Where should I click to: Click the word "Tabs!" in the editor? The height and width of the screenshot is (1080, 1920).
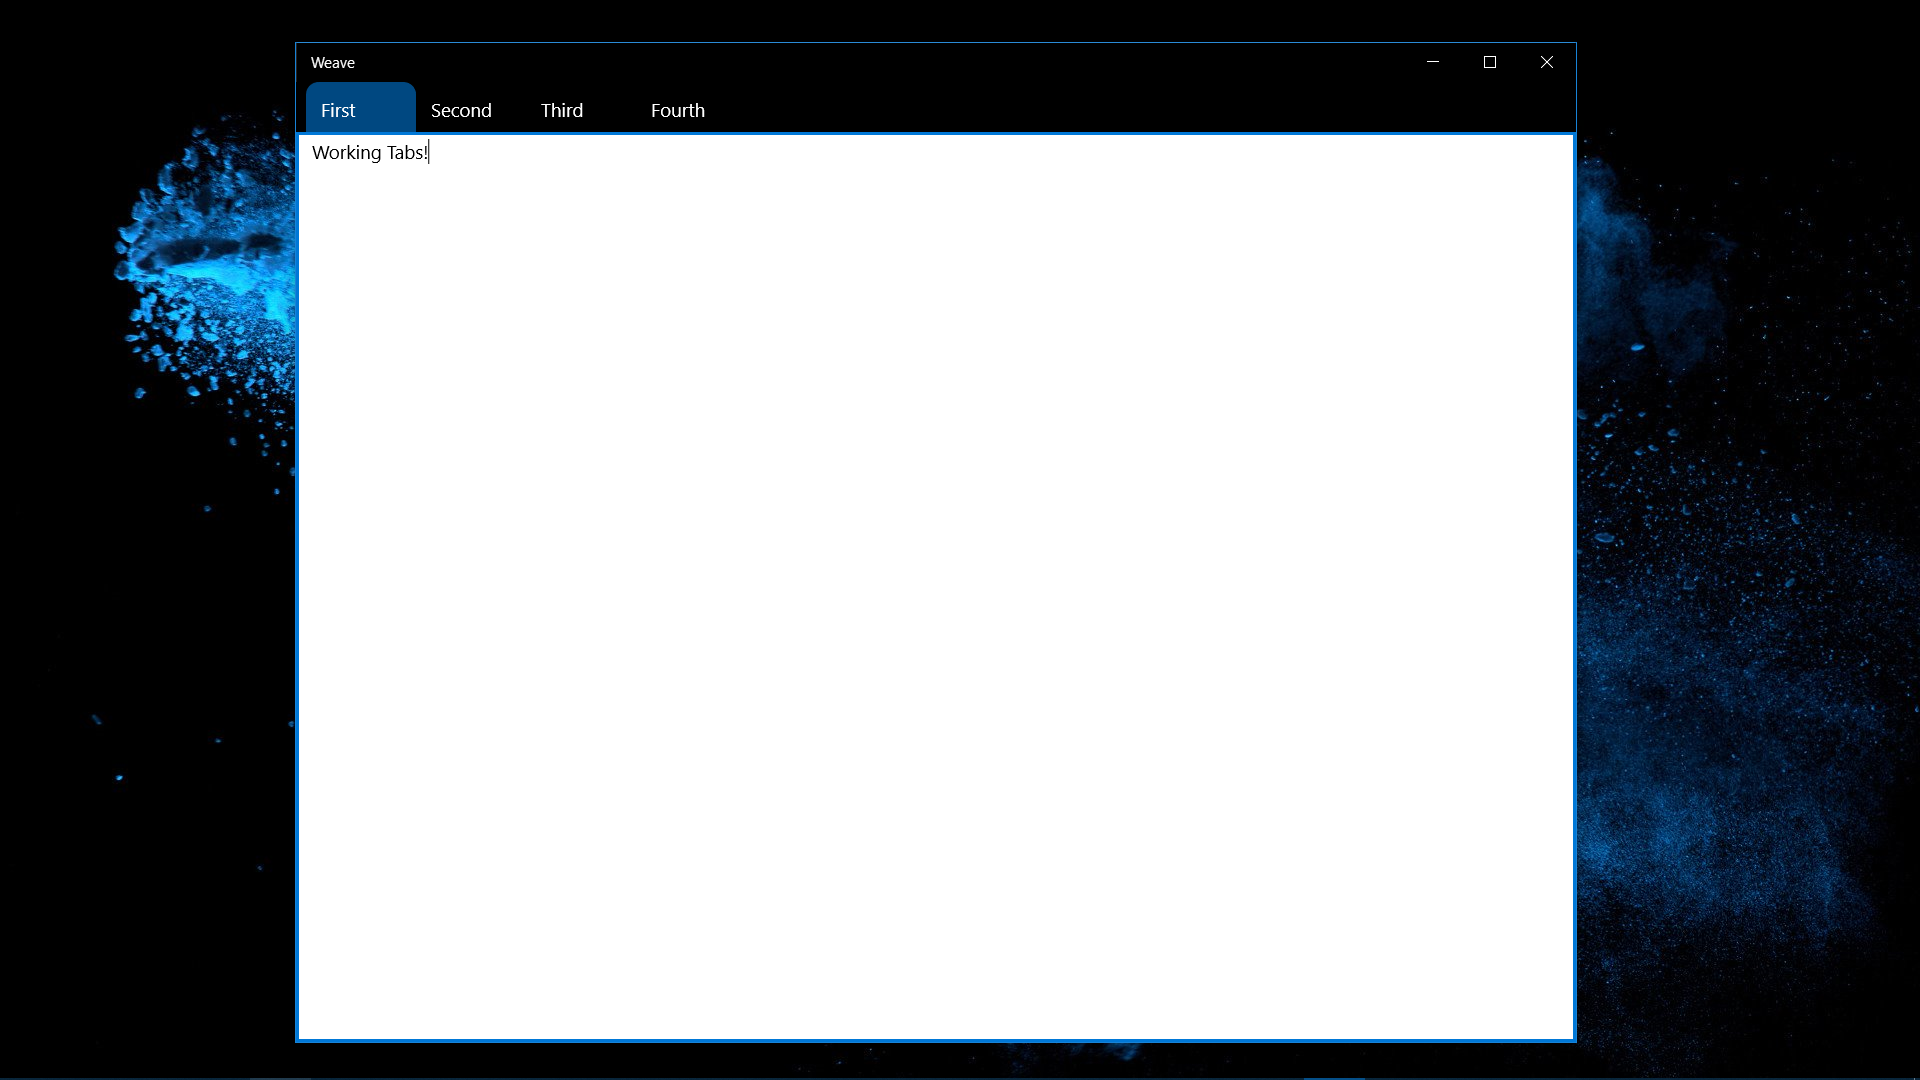click(406, 153)
